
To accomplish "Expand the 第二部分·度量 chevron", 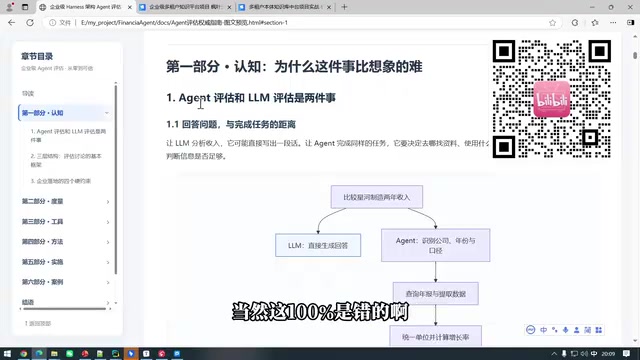I will point(108,202).
